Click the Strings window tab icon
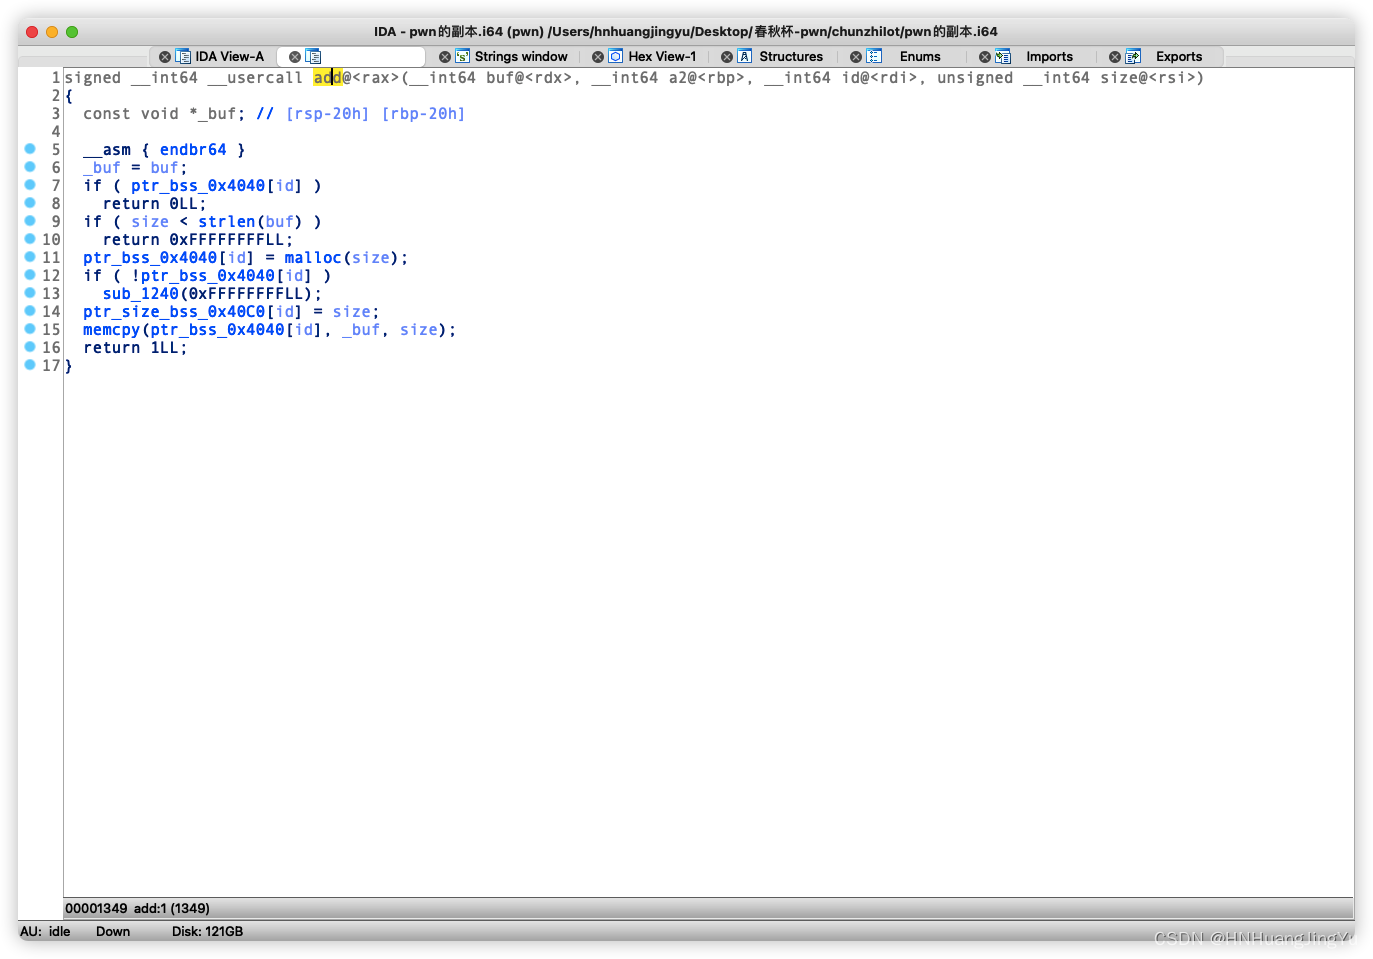1373x959 pixels. [x=462, y=57]
